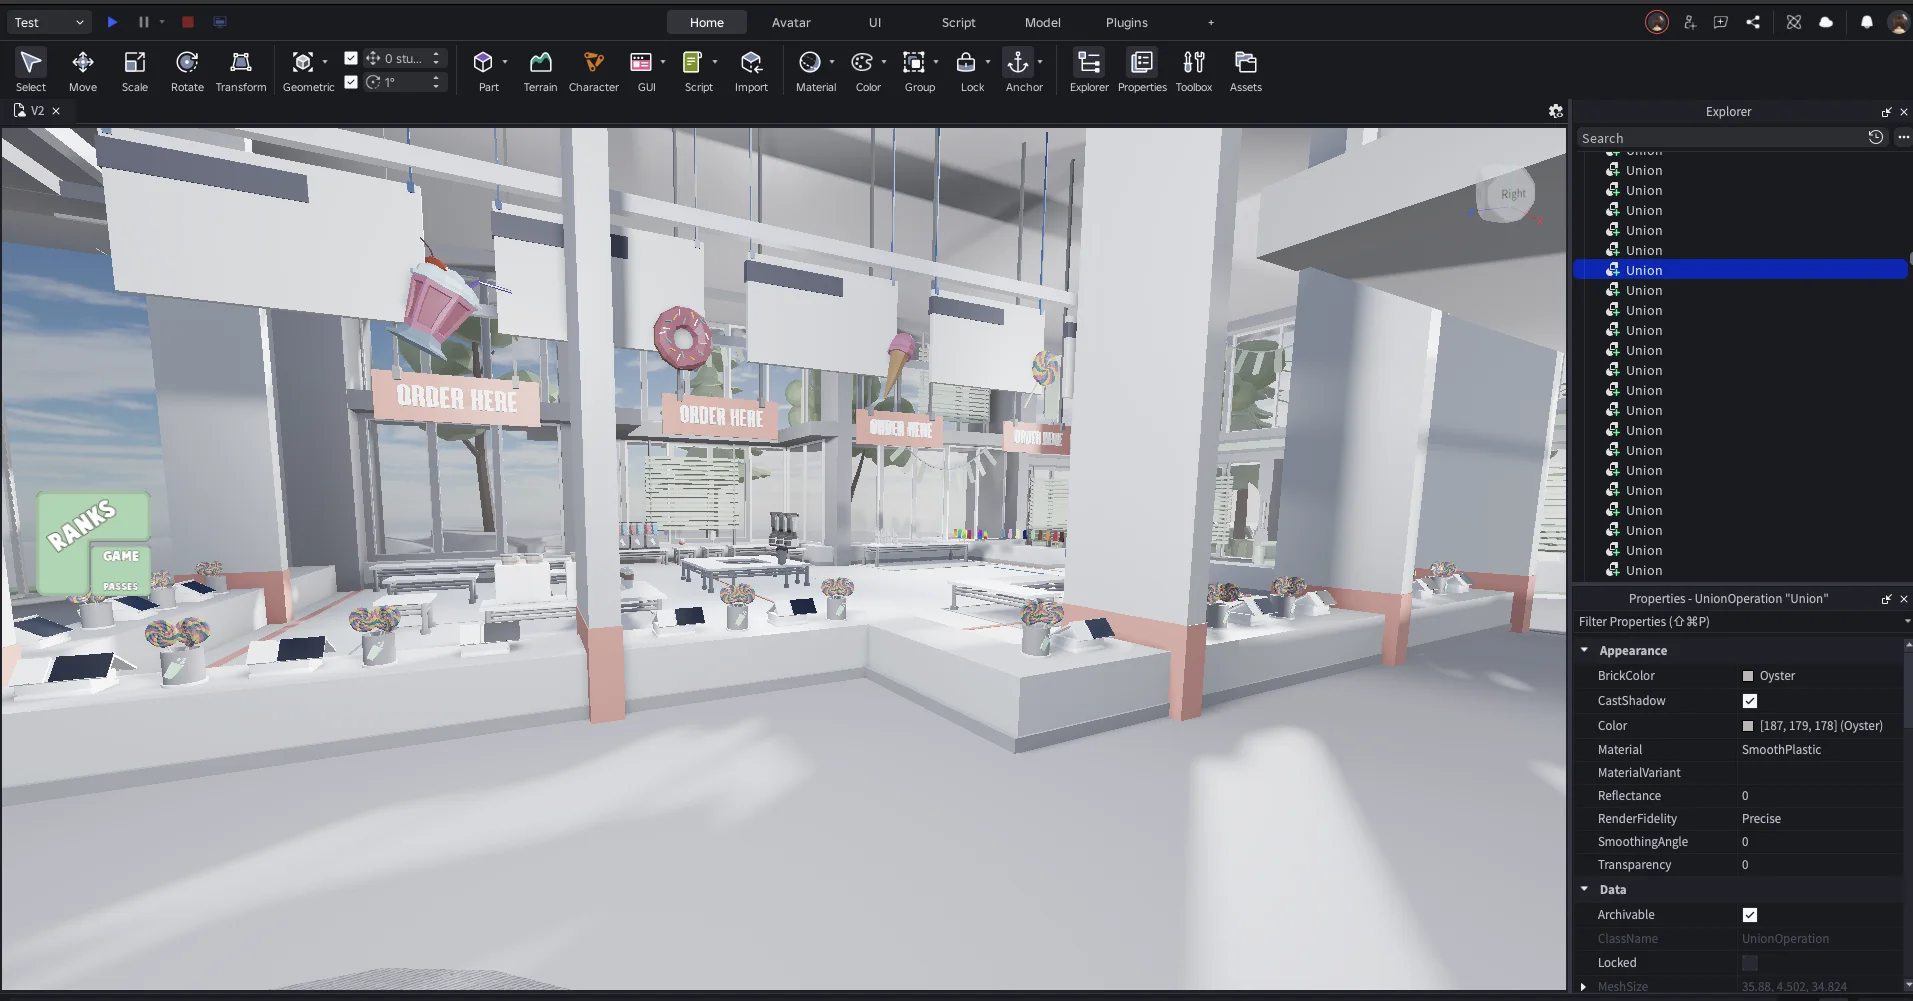1913x1001 pixels.
Task: Click the Explorer Search field
Action: coord(1720,138)
